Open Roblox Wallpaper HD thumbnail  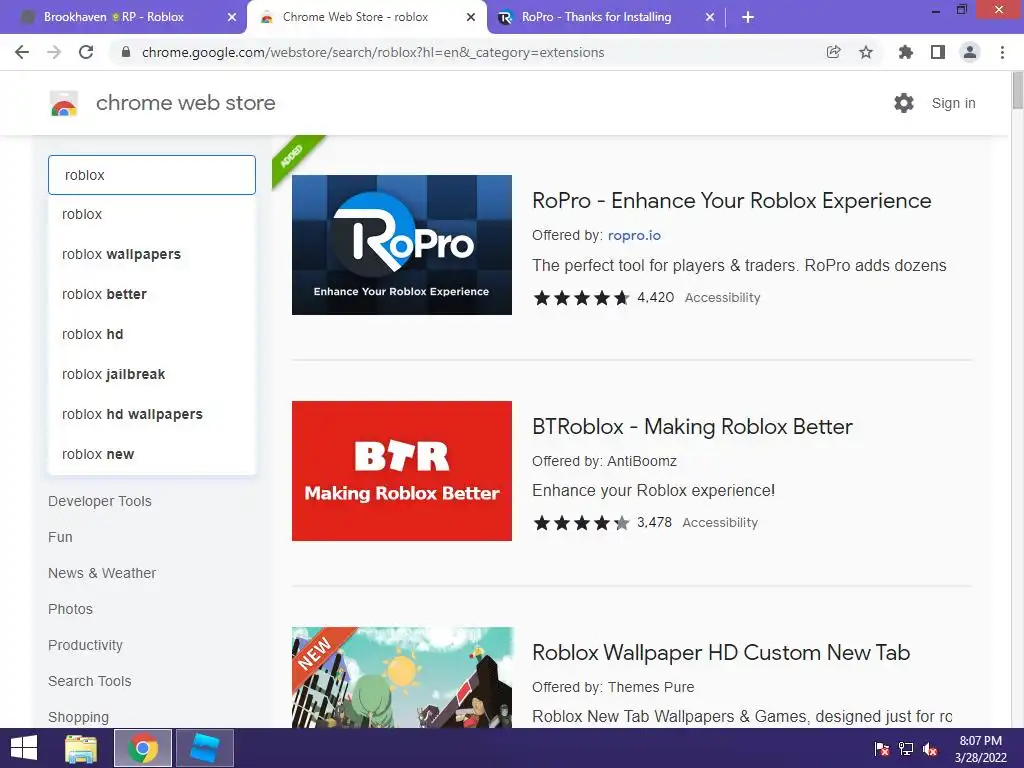tap(402, 677)
